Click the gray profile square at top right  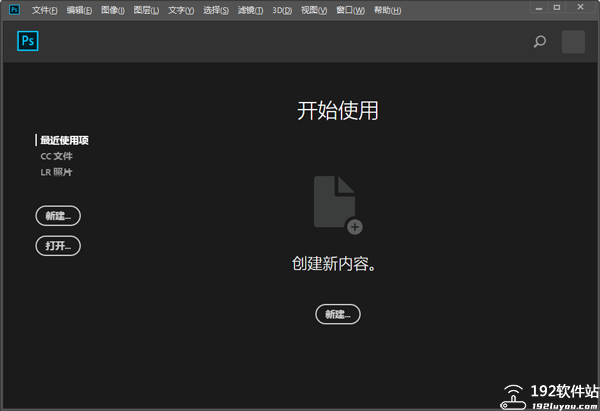[x=573, y=42]
